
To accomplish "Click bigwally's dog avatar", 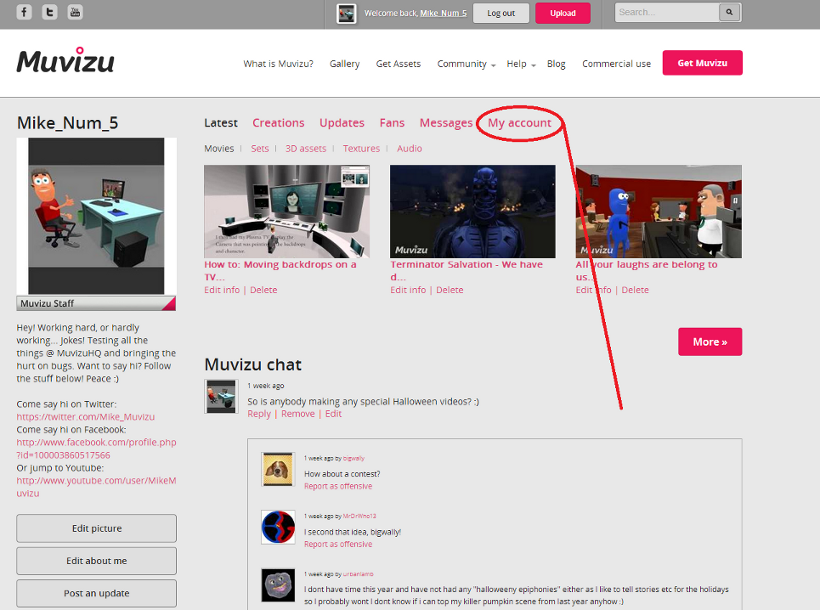I will tap(278, 469).
